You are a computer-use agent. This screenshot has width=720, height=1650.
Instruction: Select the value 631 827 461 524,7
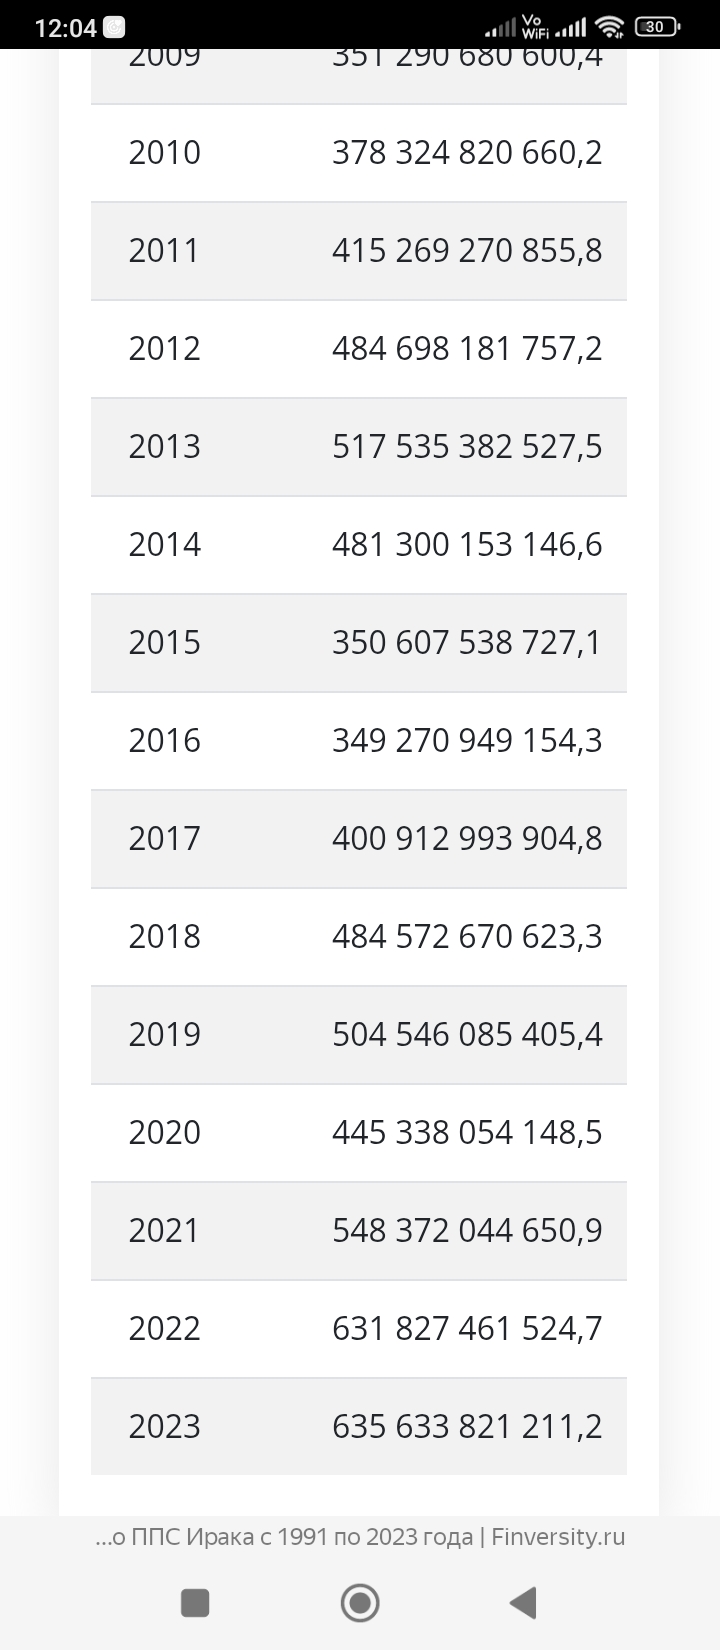467,1329
